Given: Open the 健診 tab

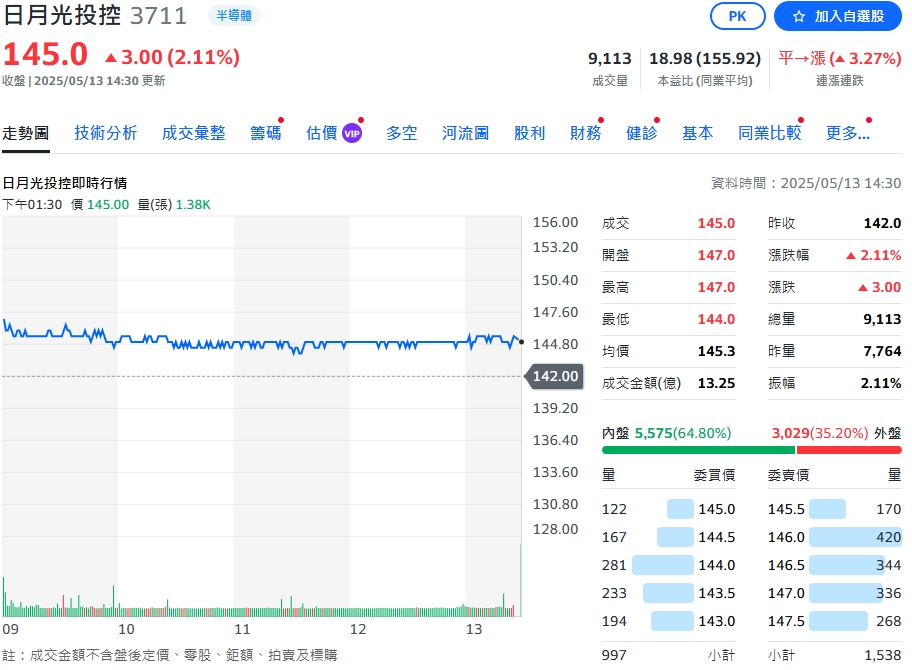Looking at the screenshot, I should pyautogui.click(x=641, y=133).
